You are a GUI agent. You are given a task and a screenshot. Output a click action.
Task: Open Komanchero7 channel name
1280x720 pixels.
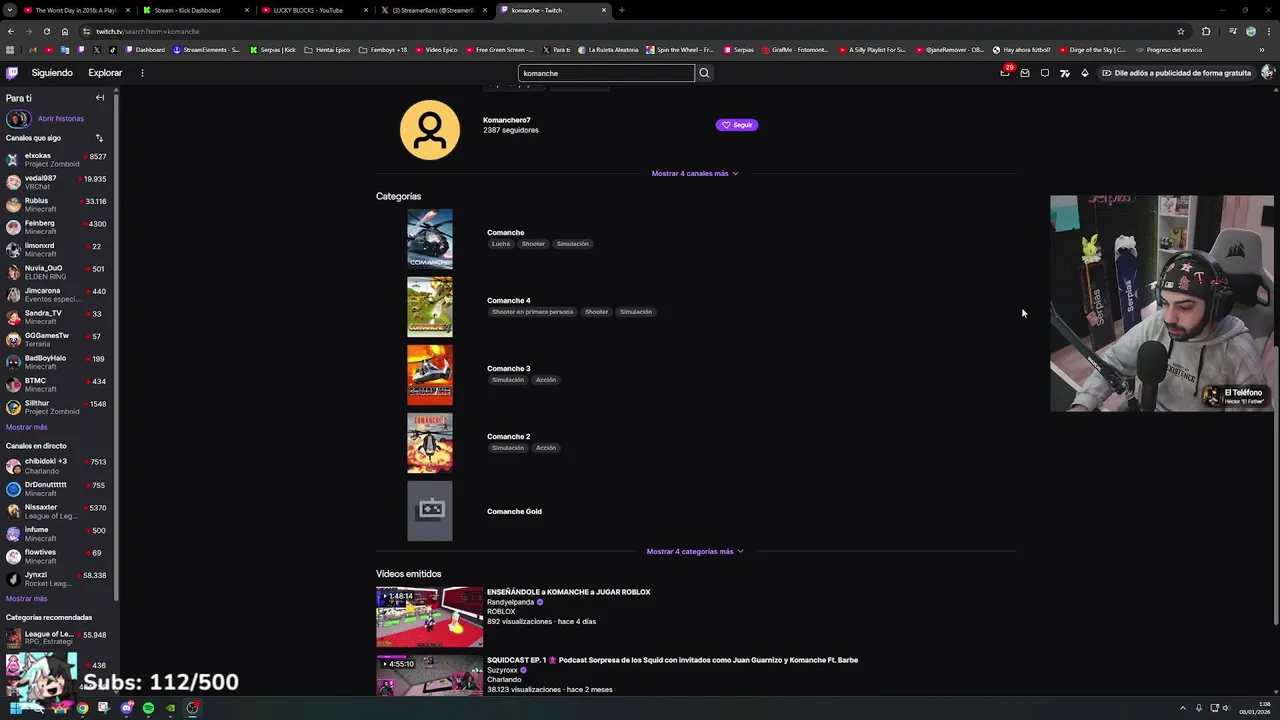[x=507, y=120]
